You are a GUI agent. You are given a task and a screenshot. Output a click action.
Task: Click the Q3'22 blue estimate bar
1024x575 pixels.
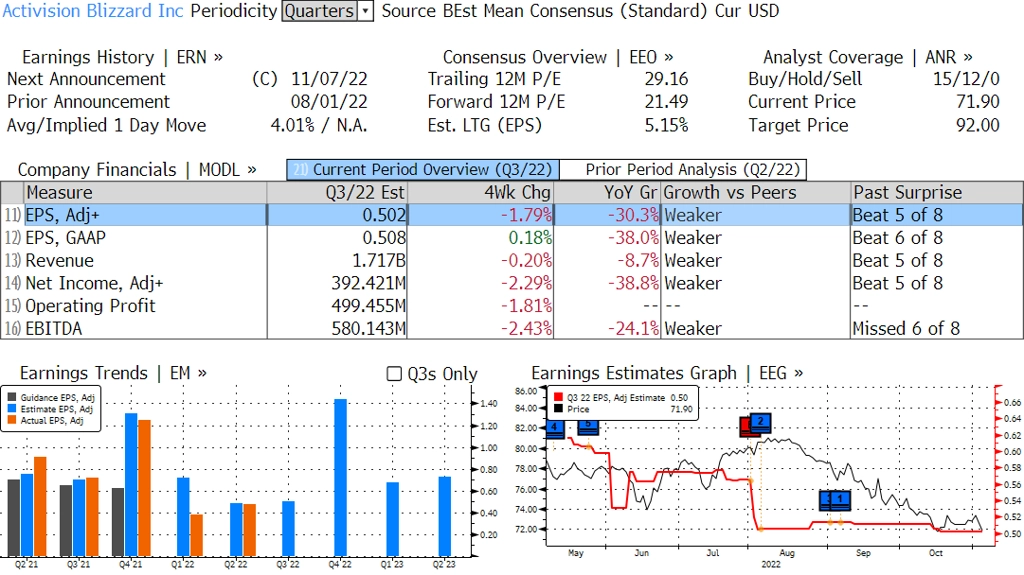point(288,529)
